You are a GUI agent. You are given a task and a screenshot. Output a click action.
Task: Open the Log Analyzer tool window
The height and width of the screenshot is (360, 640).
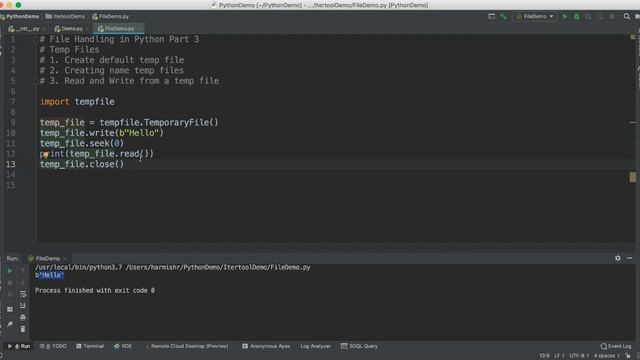pos(316,346)
